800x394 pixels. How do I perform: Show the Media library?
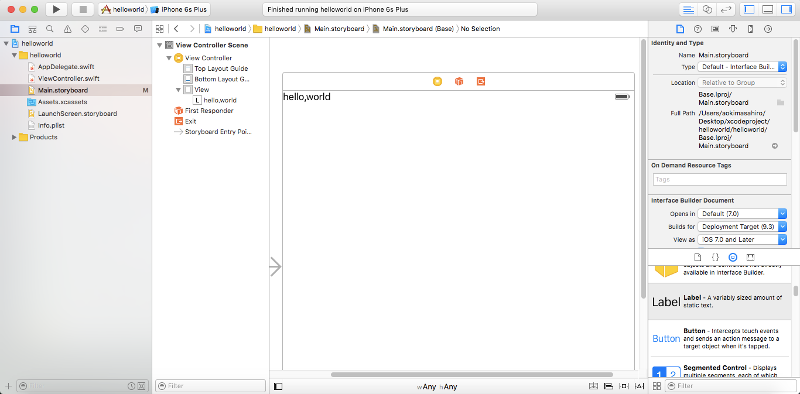coord(751,257)
